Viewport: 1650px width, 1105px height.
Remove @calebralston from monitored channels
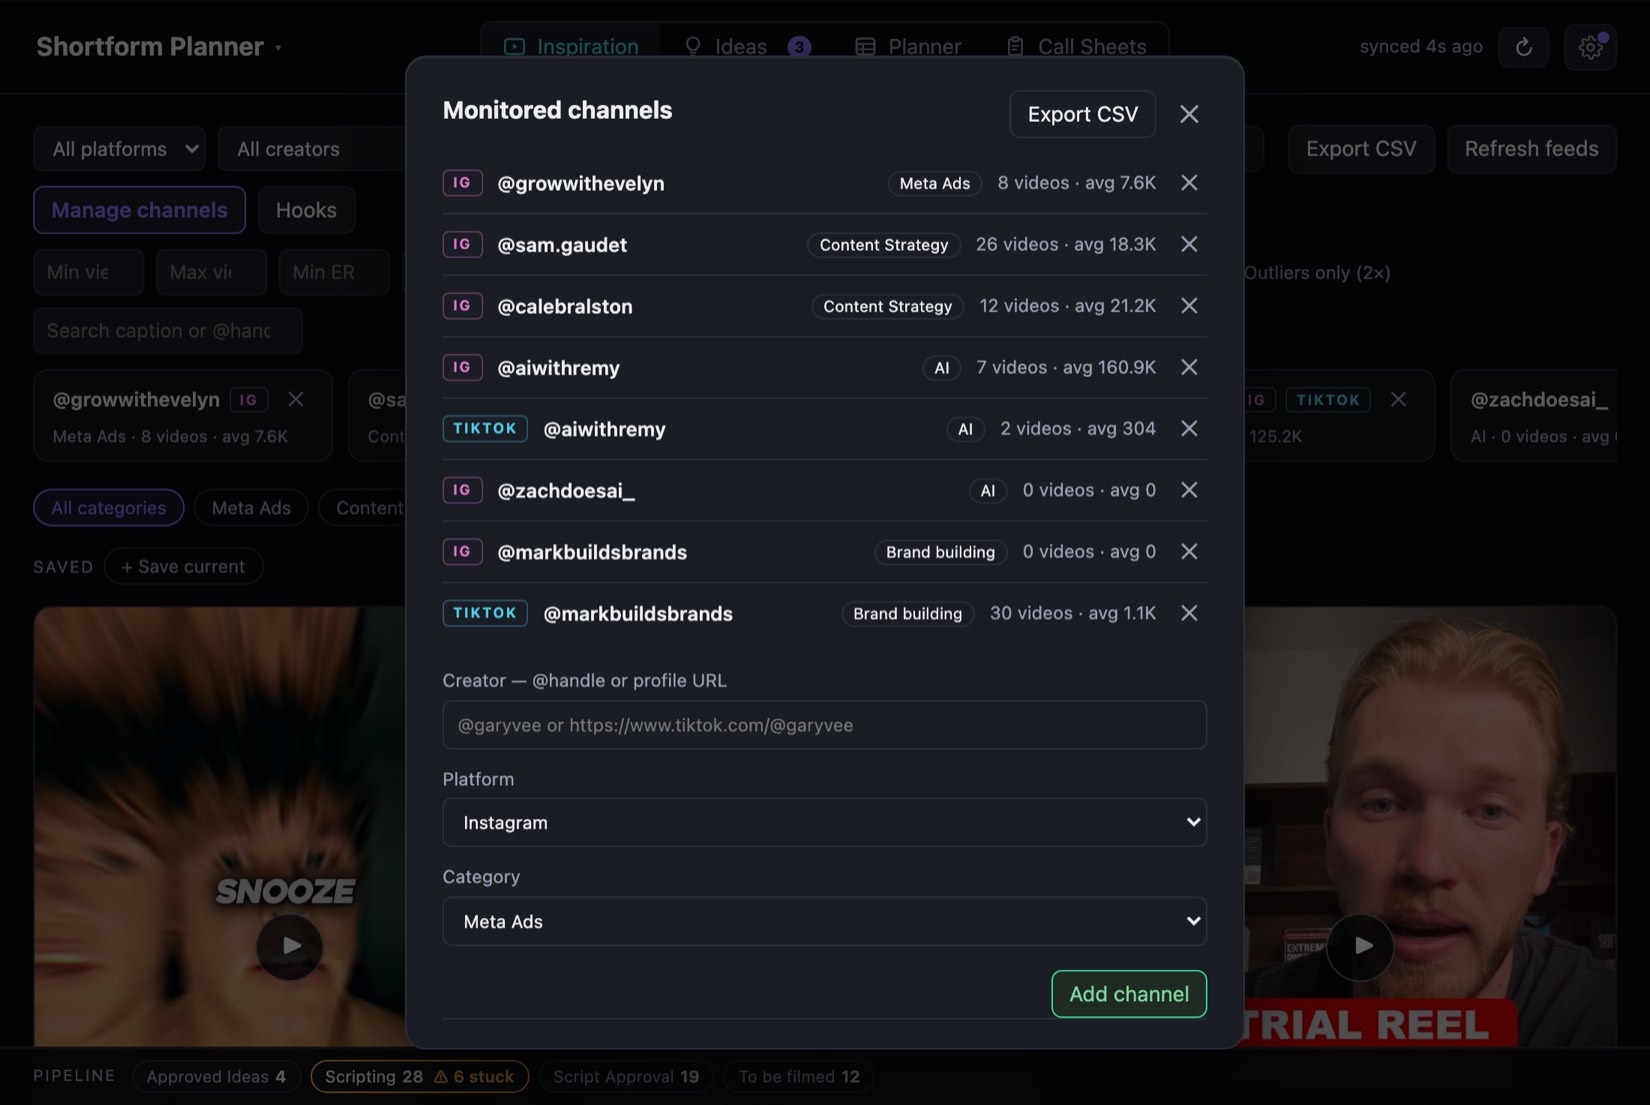tap(1189, 306)
